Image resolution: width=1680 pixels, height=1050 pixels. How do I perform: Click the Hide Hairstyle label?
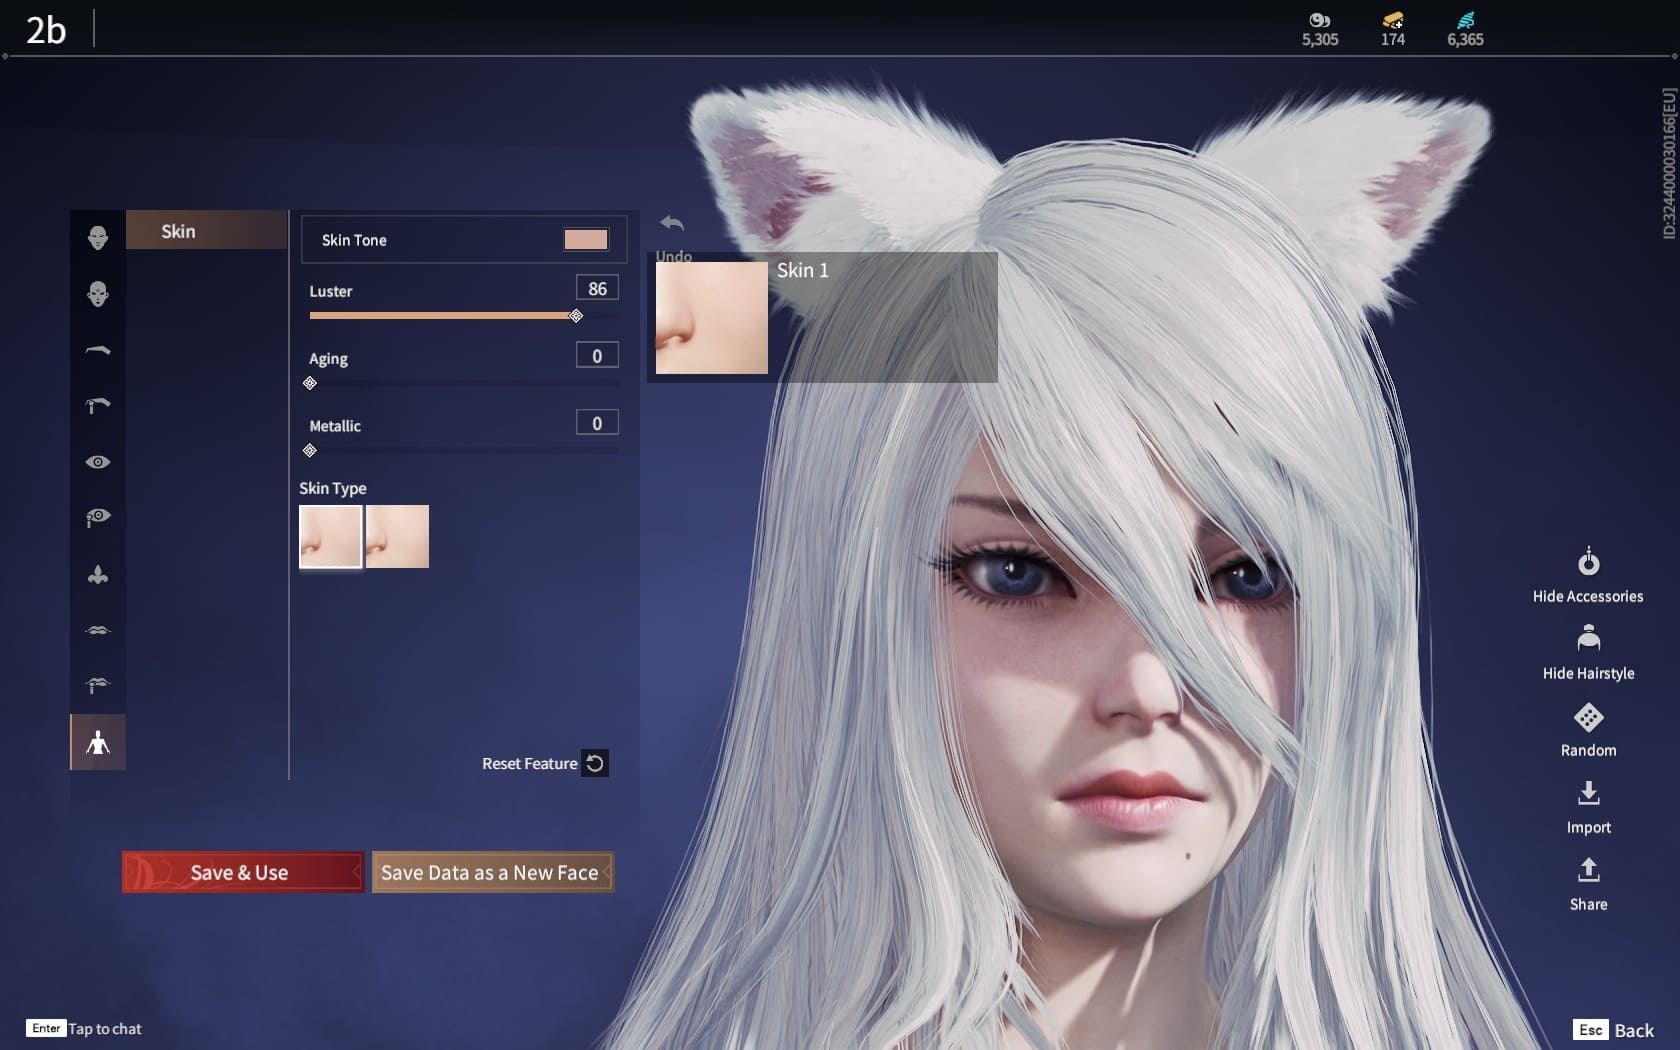[x=1588, y=673]
